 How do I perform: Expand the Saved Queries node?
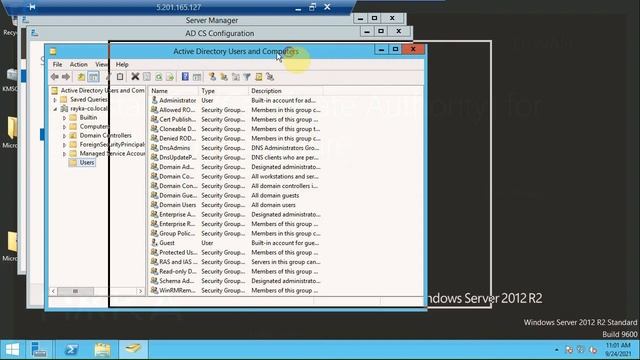click(55, 100)
